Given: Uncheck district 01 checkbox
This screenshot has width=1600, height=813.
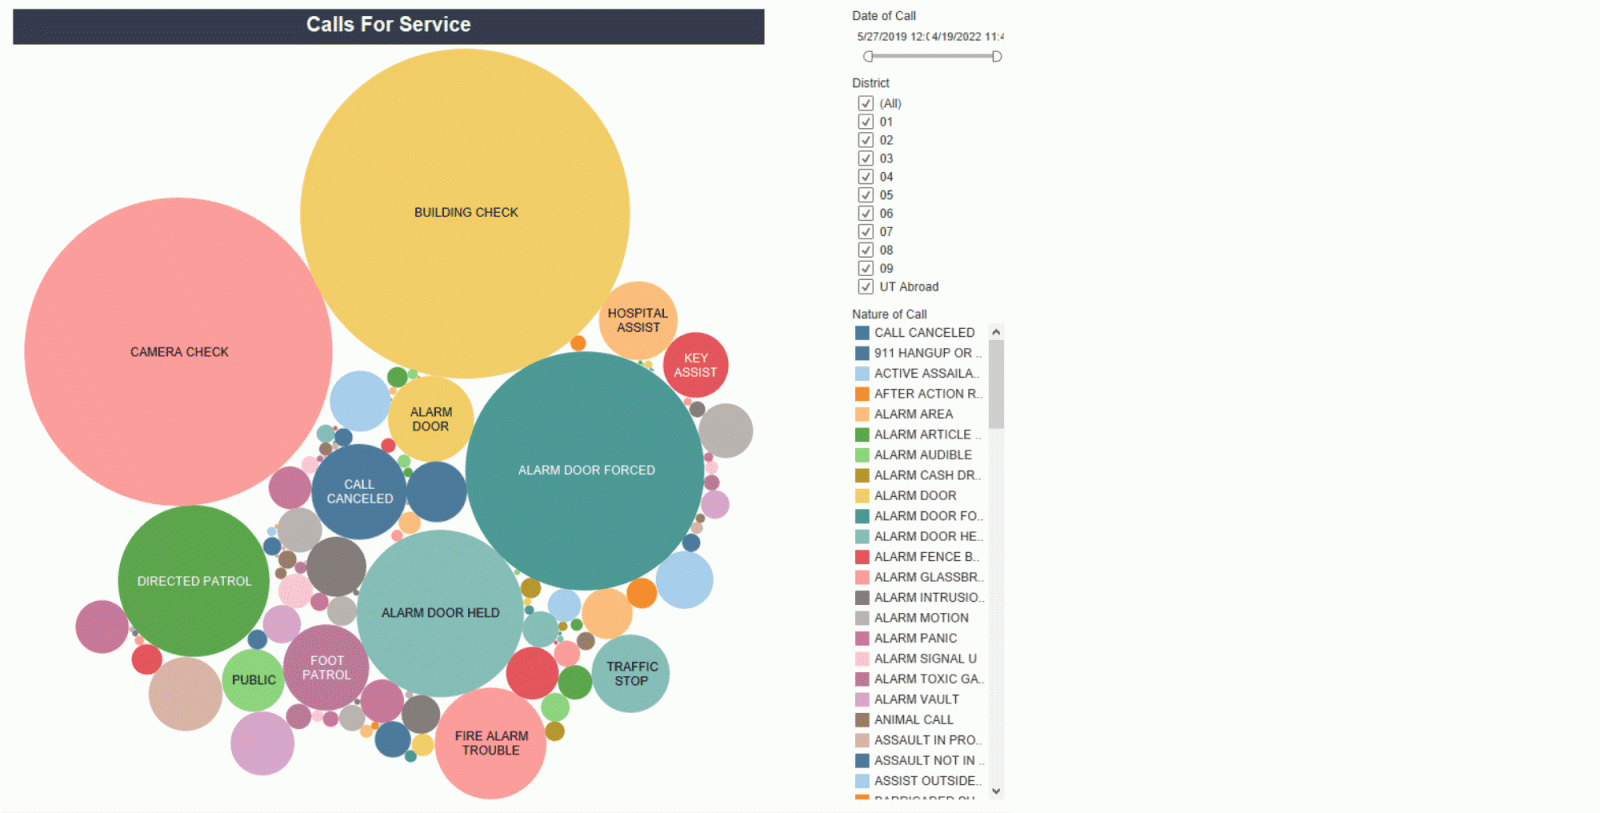Looking at the screenshot, I should tap(866, 122).
